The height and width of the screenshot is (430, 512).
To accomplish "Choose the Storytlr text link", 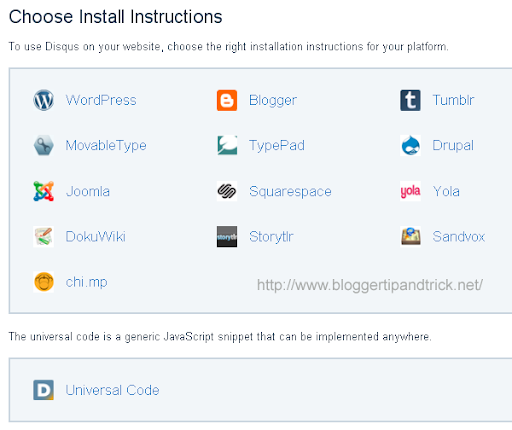I will tap(271, 237).
